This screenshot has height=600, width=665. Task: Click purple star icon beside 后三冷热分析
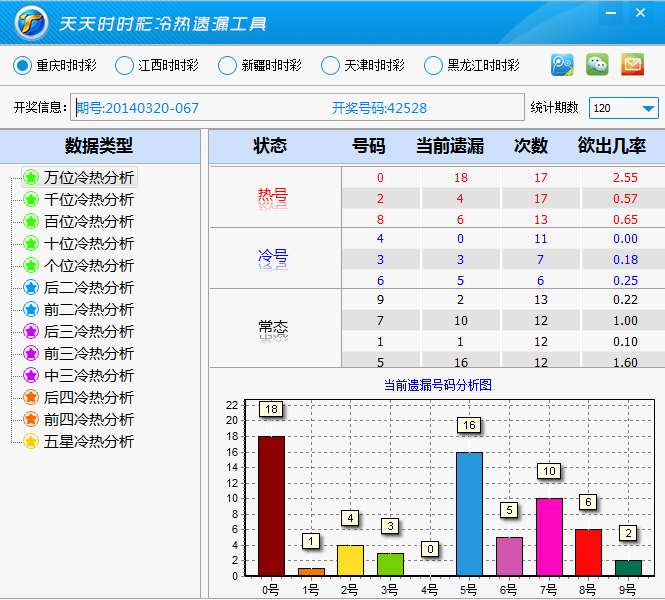tap(31, 332)
